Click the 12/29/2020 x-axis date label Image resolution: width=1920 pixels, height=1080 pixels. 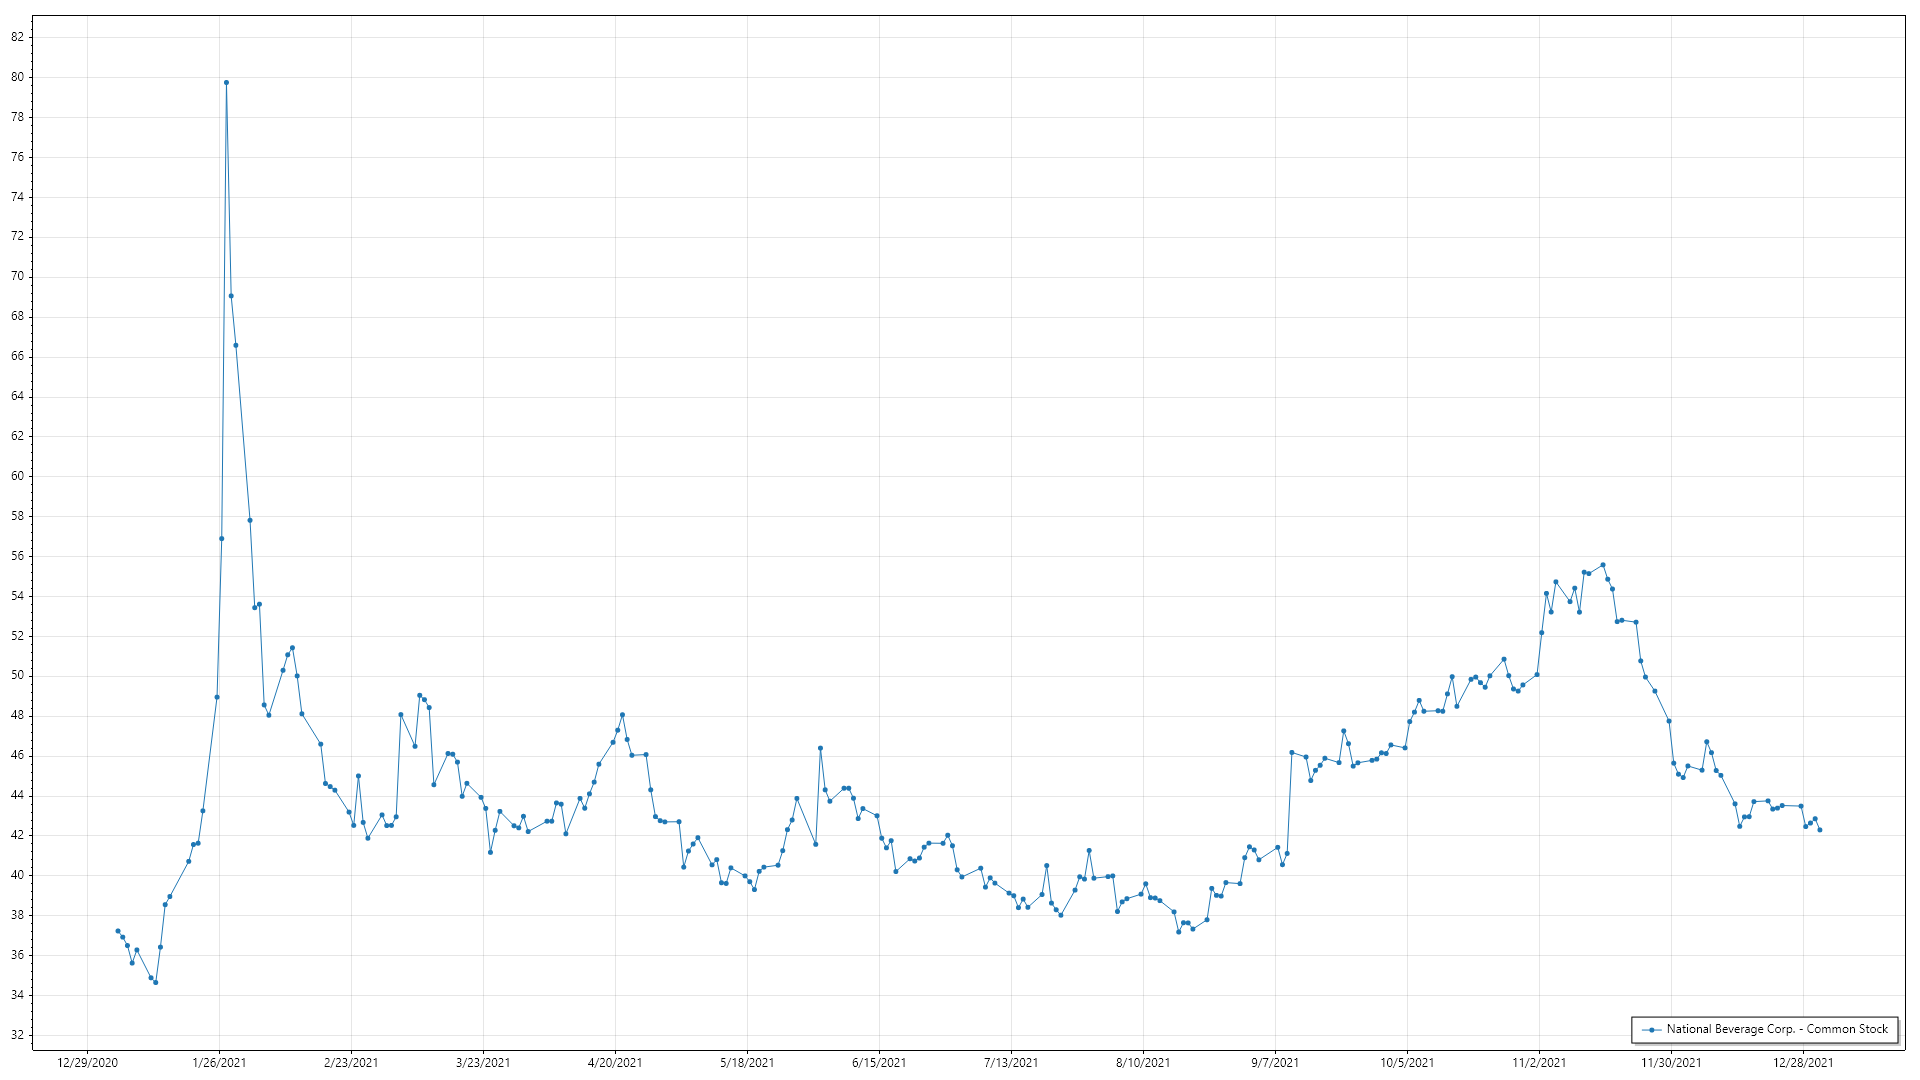87,1063
